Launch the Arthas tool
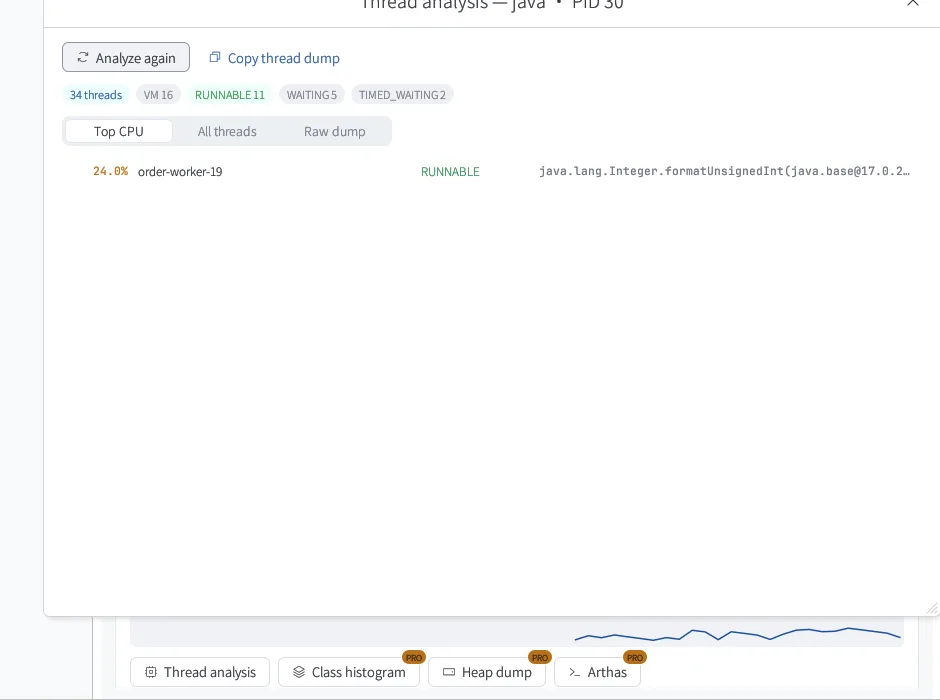 597,672
